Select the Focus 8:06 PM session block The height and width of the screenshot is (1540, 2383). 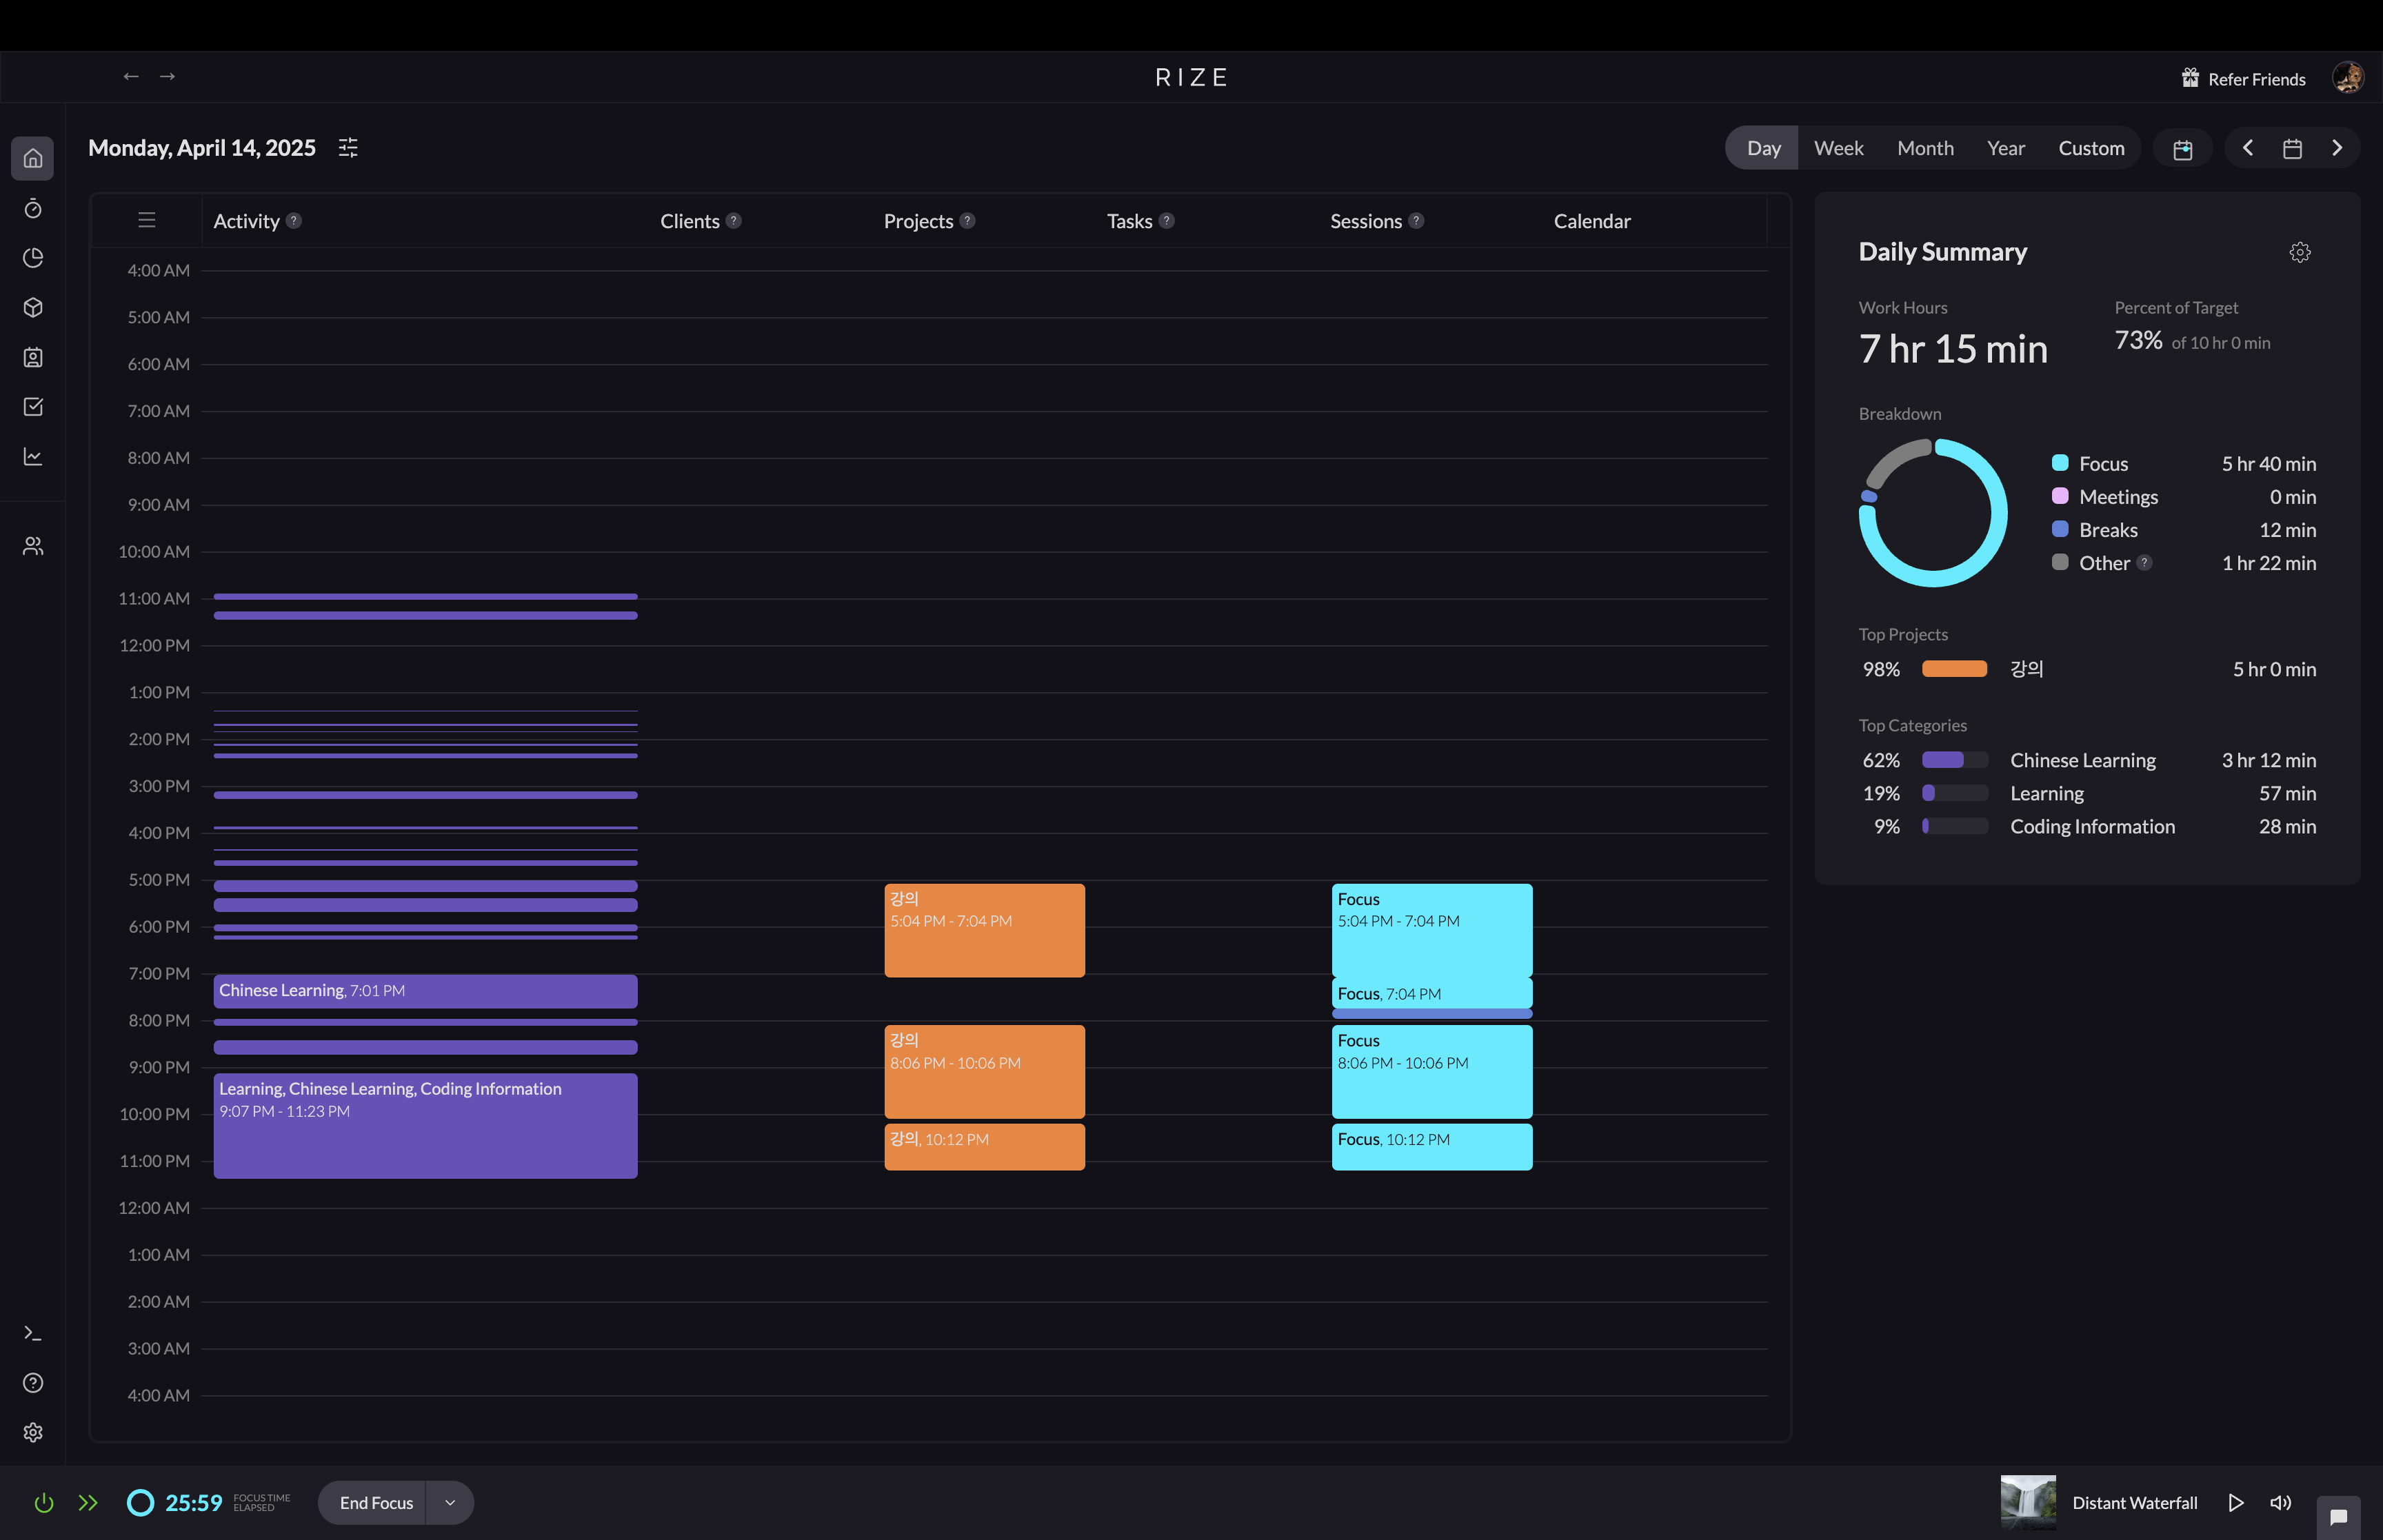coord(1431,1071)
